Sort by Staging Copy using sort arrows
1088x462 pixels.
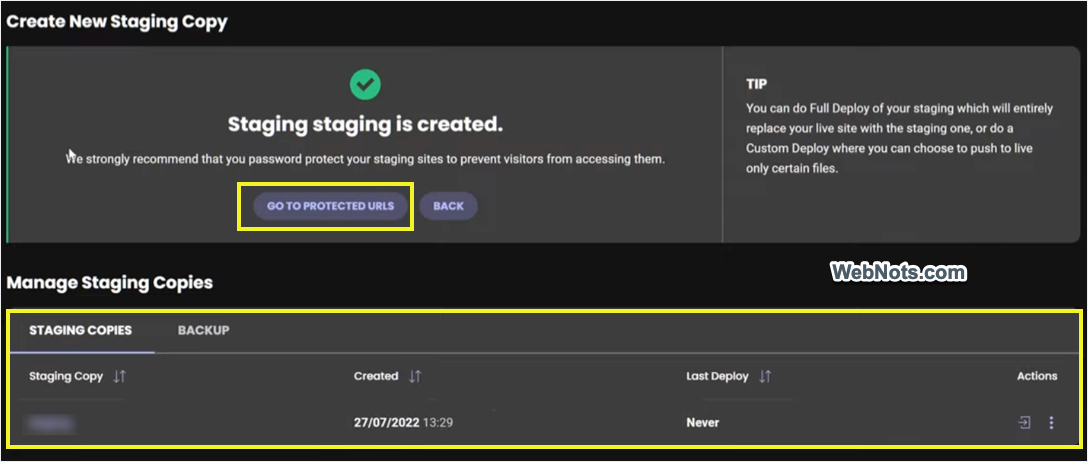pyautogui.click(x=120, y=376)
